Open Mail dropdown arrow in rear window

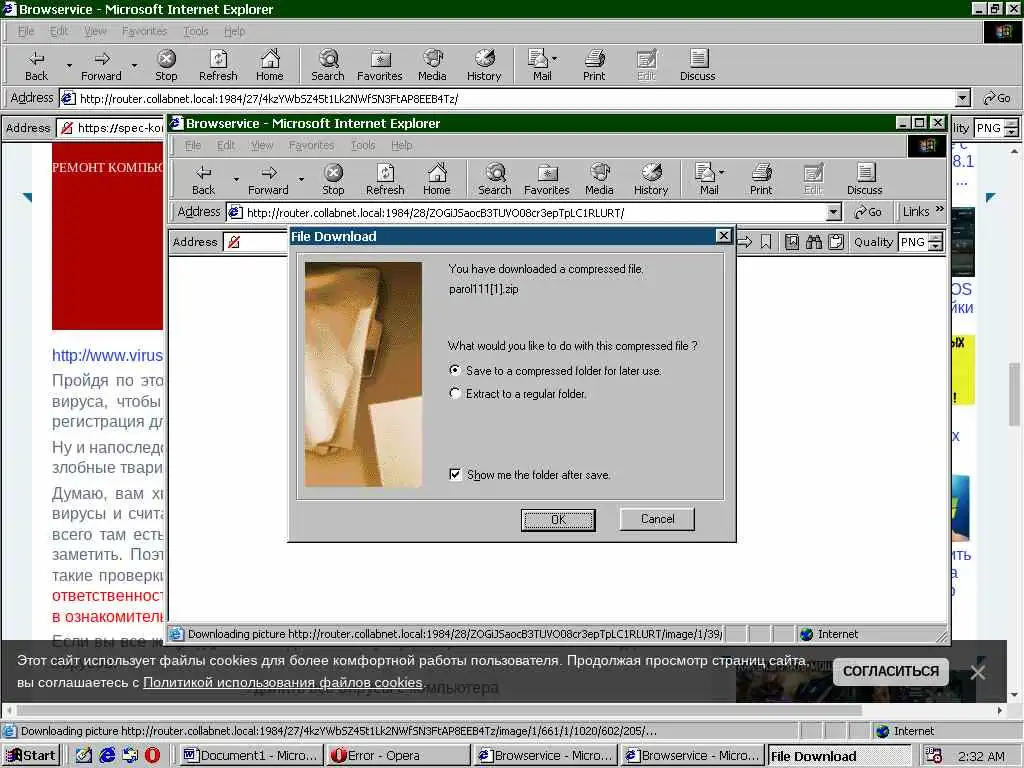[554, 58]
